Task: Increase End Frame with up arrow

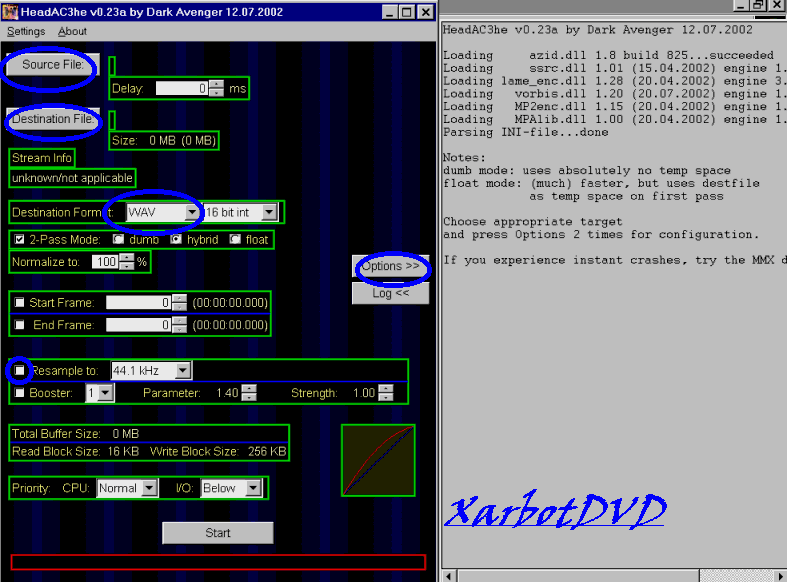Action: click(179, 321)
